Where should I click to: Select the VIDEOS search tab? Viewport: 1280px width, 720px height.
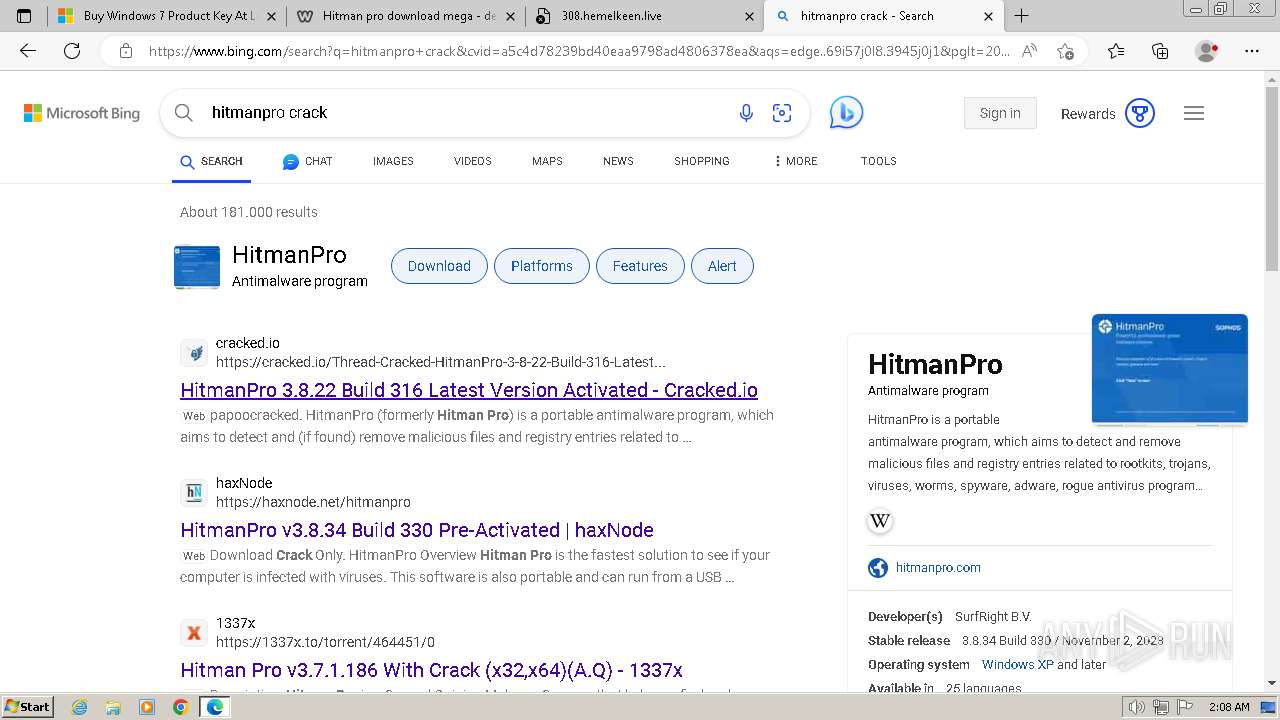473,161
